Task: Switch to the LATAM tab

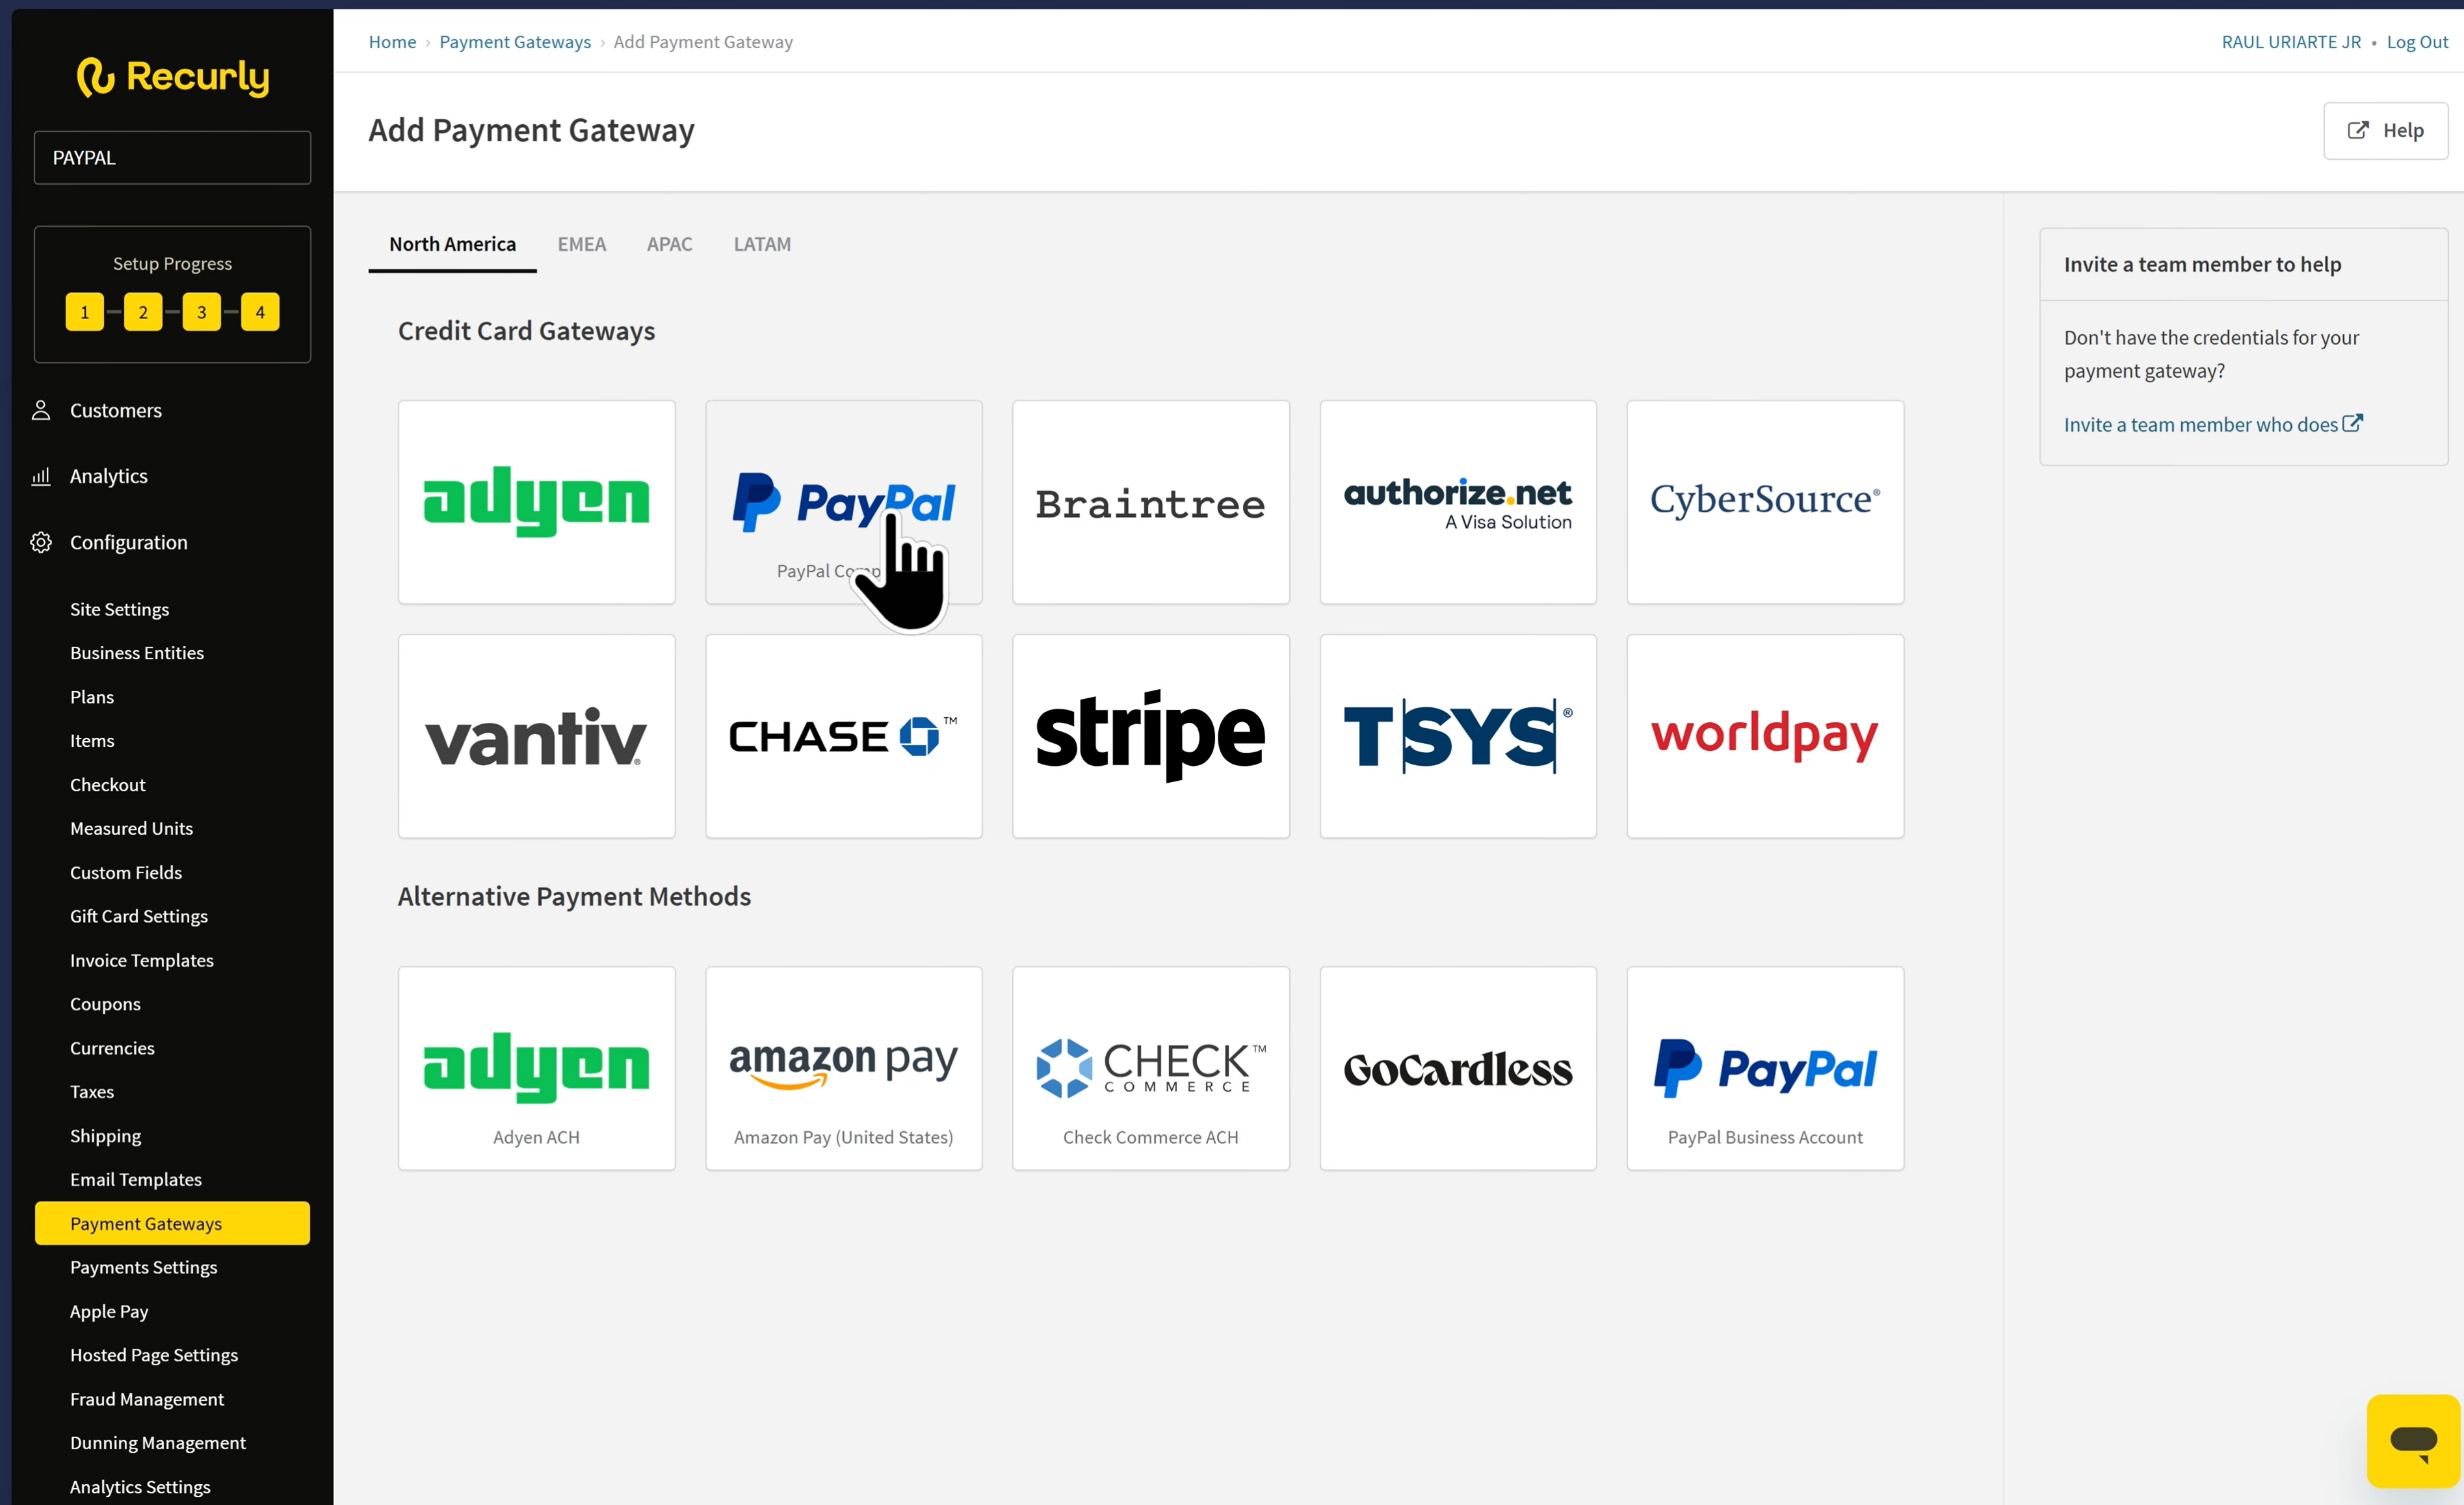Action: pyautogui.click(x=761, y=244)
